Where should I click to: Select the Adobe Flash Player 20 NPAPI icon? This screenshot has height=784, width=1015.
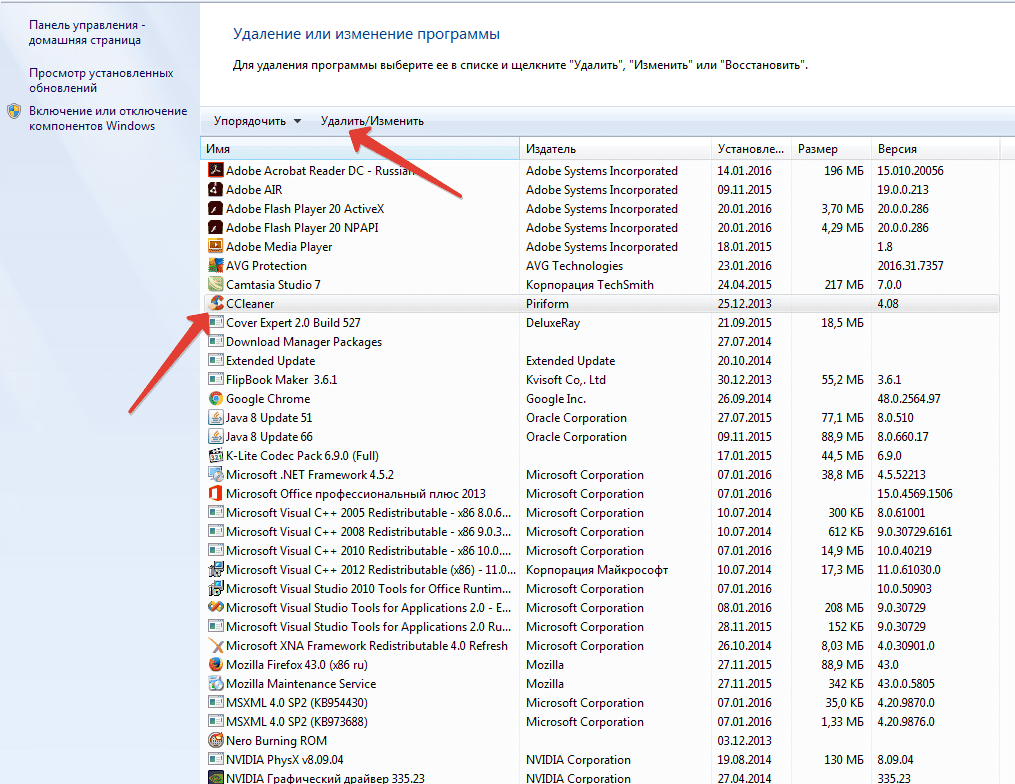216,227
